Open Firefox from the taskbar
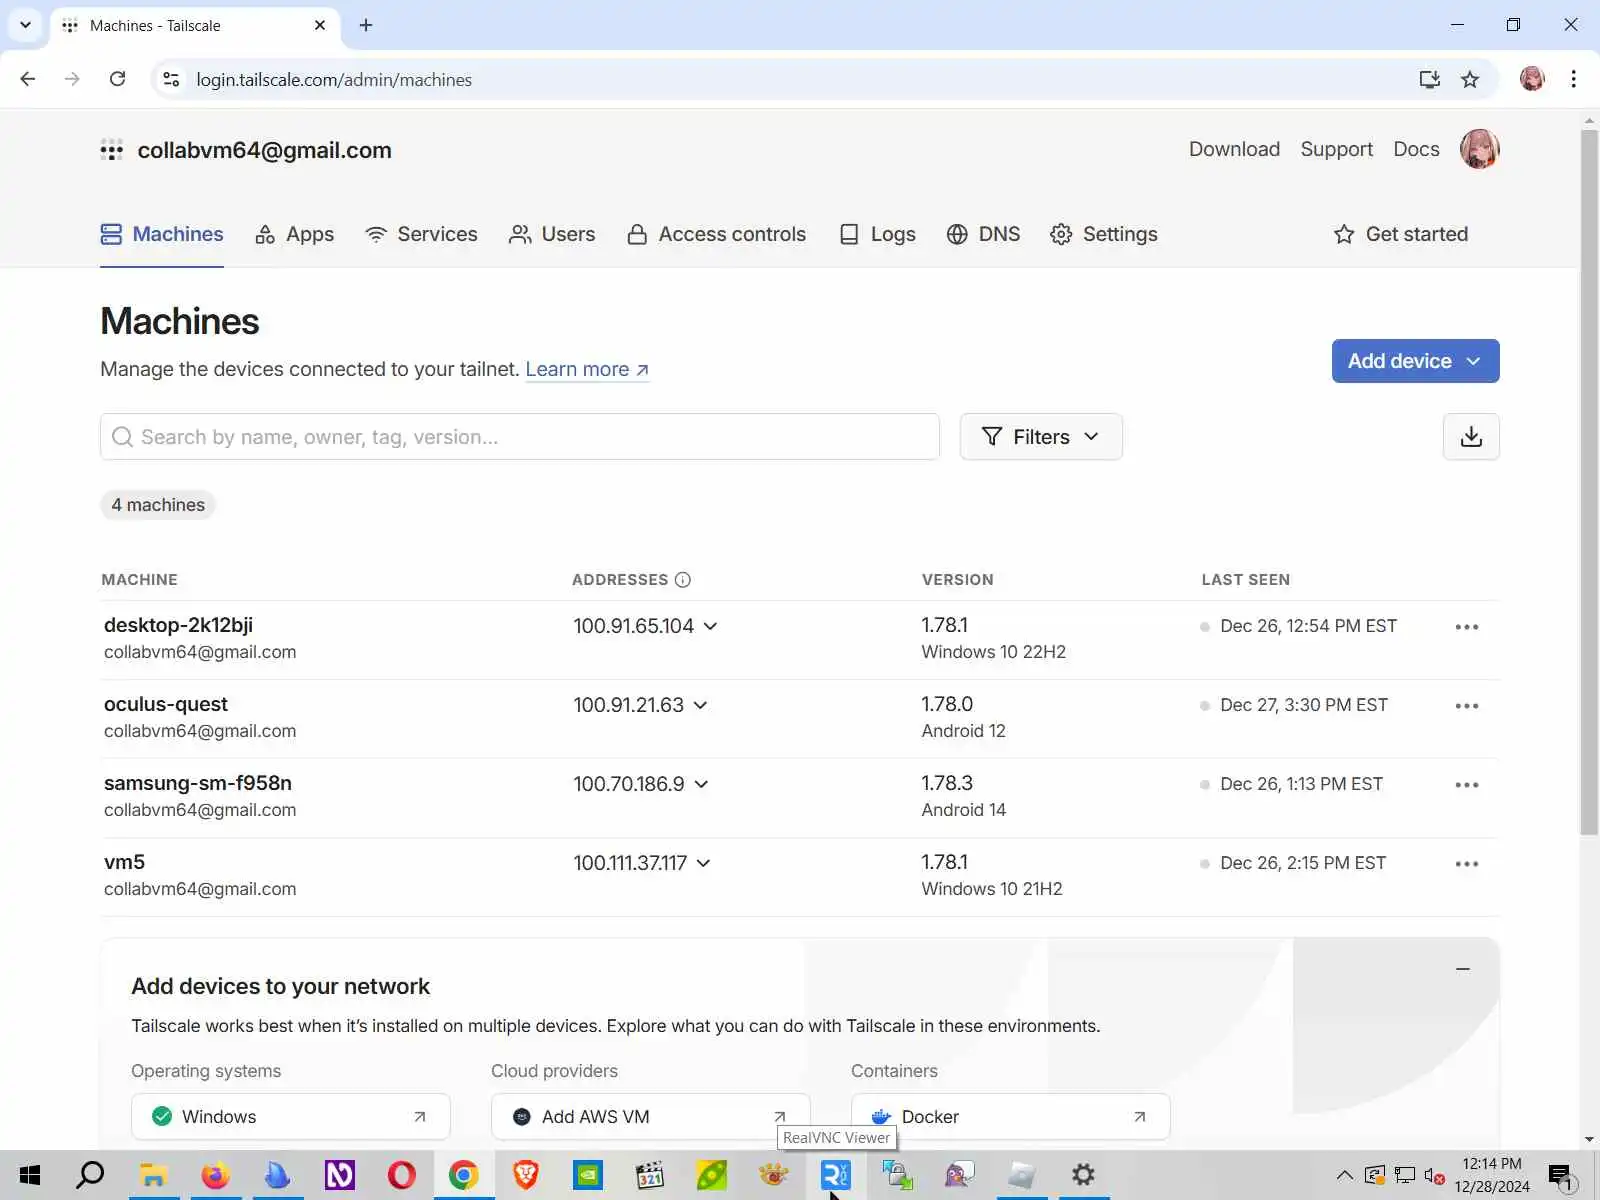Viewport: 1600px width, 1200px height. tap(215, 1175)
